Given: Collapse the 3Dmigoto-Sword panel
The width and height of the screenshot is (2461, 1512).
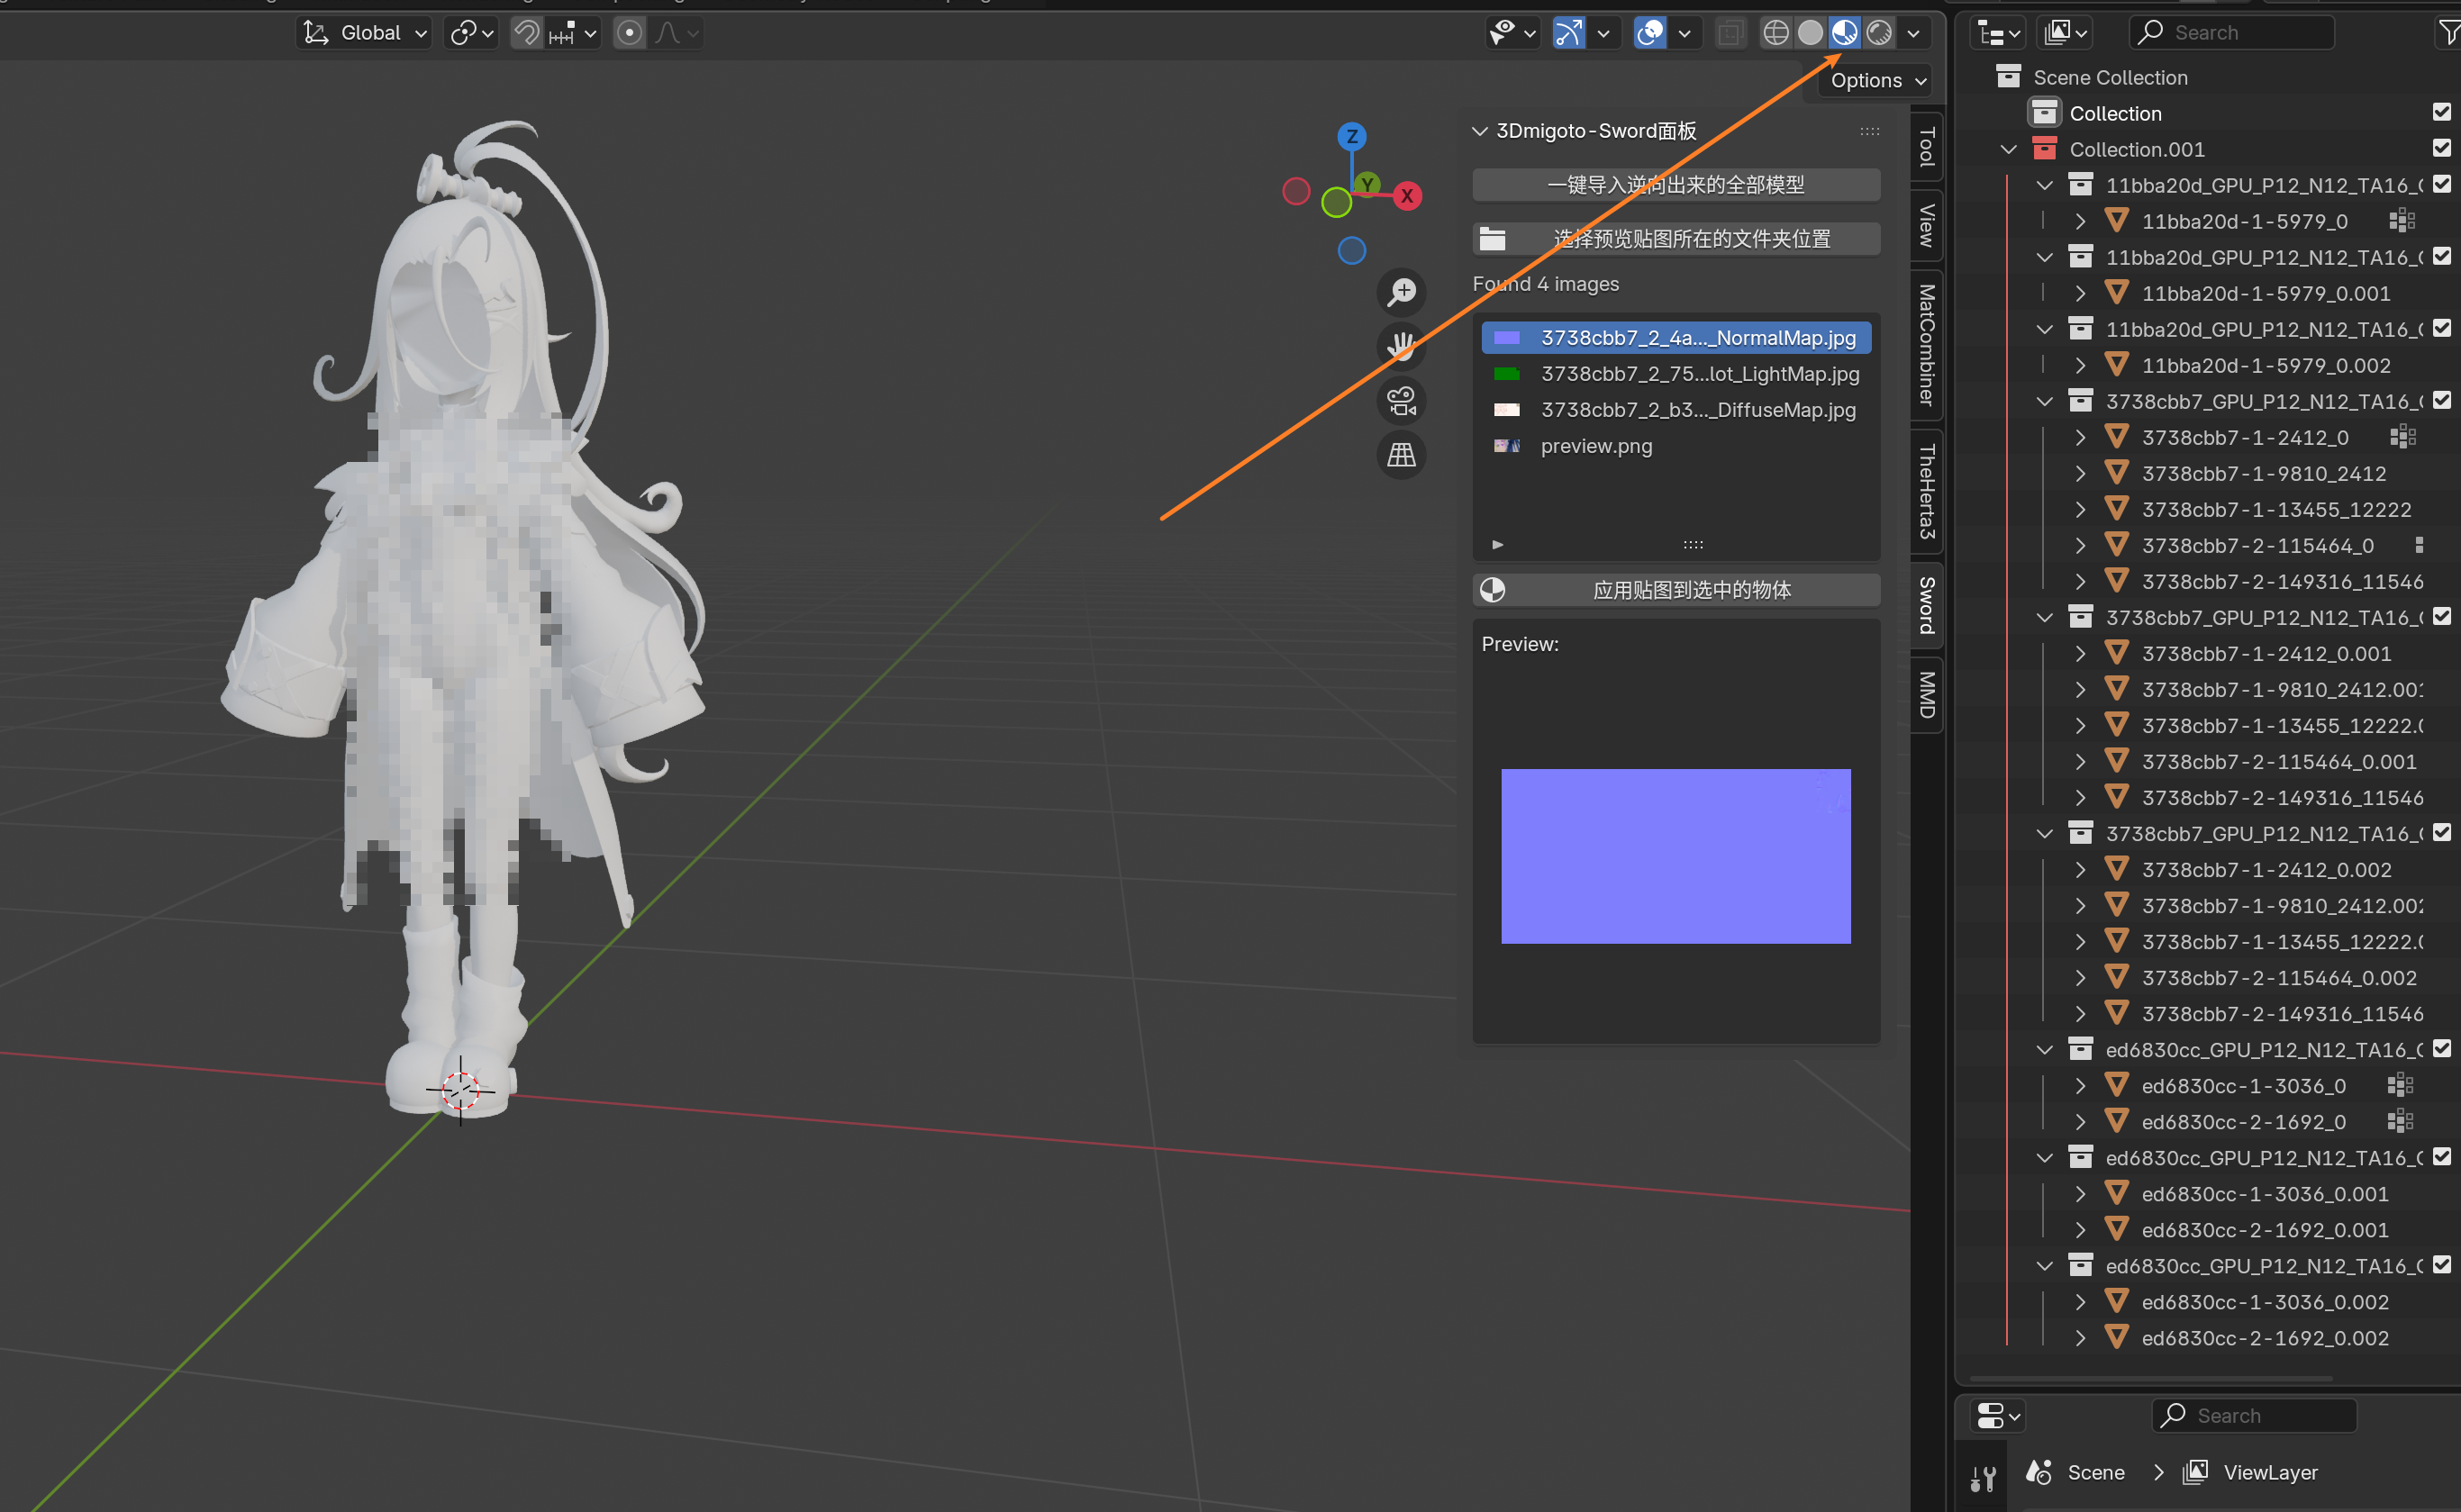Looking at the screenshot, I should 1480,131.
